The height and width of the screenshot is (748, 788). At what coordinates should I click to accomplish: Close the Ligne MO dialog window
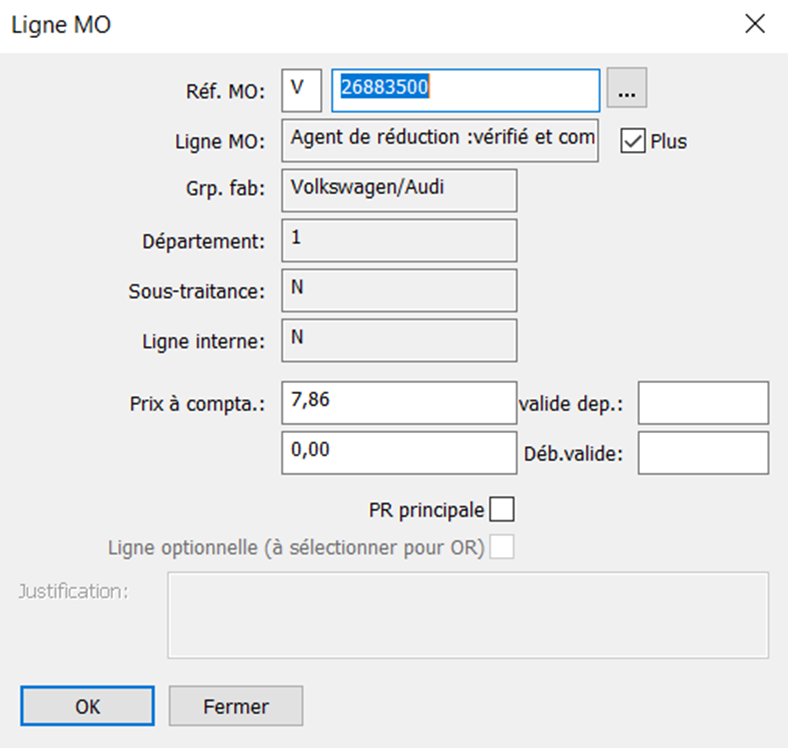click(755, 24)
